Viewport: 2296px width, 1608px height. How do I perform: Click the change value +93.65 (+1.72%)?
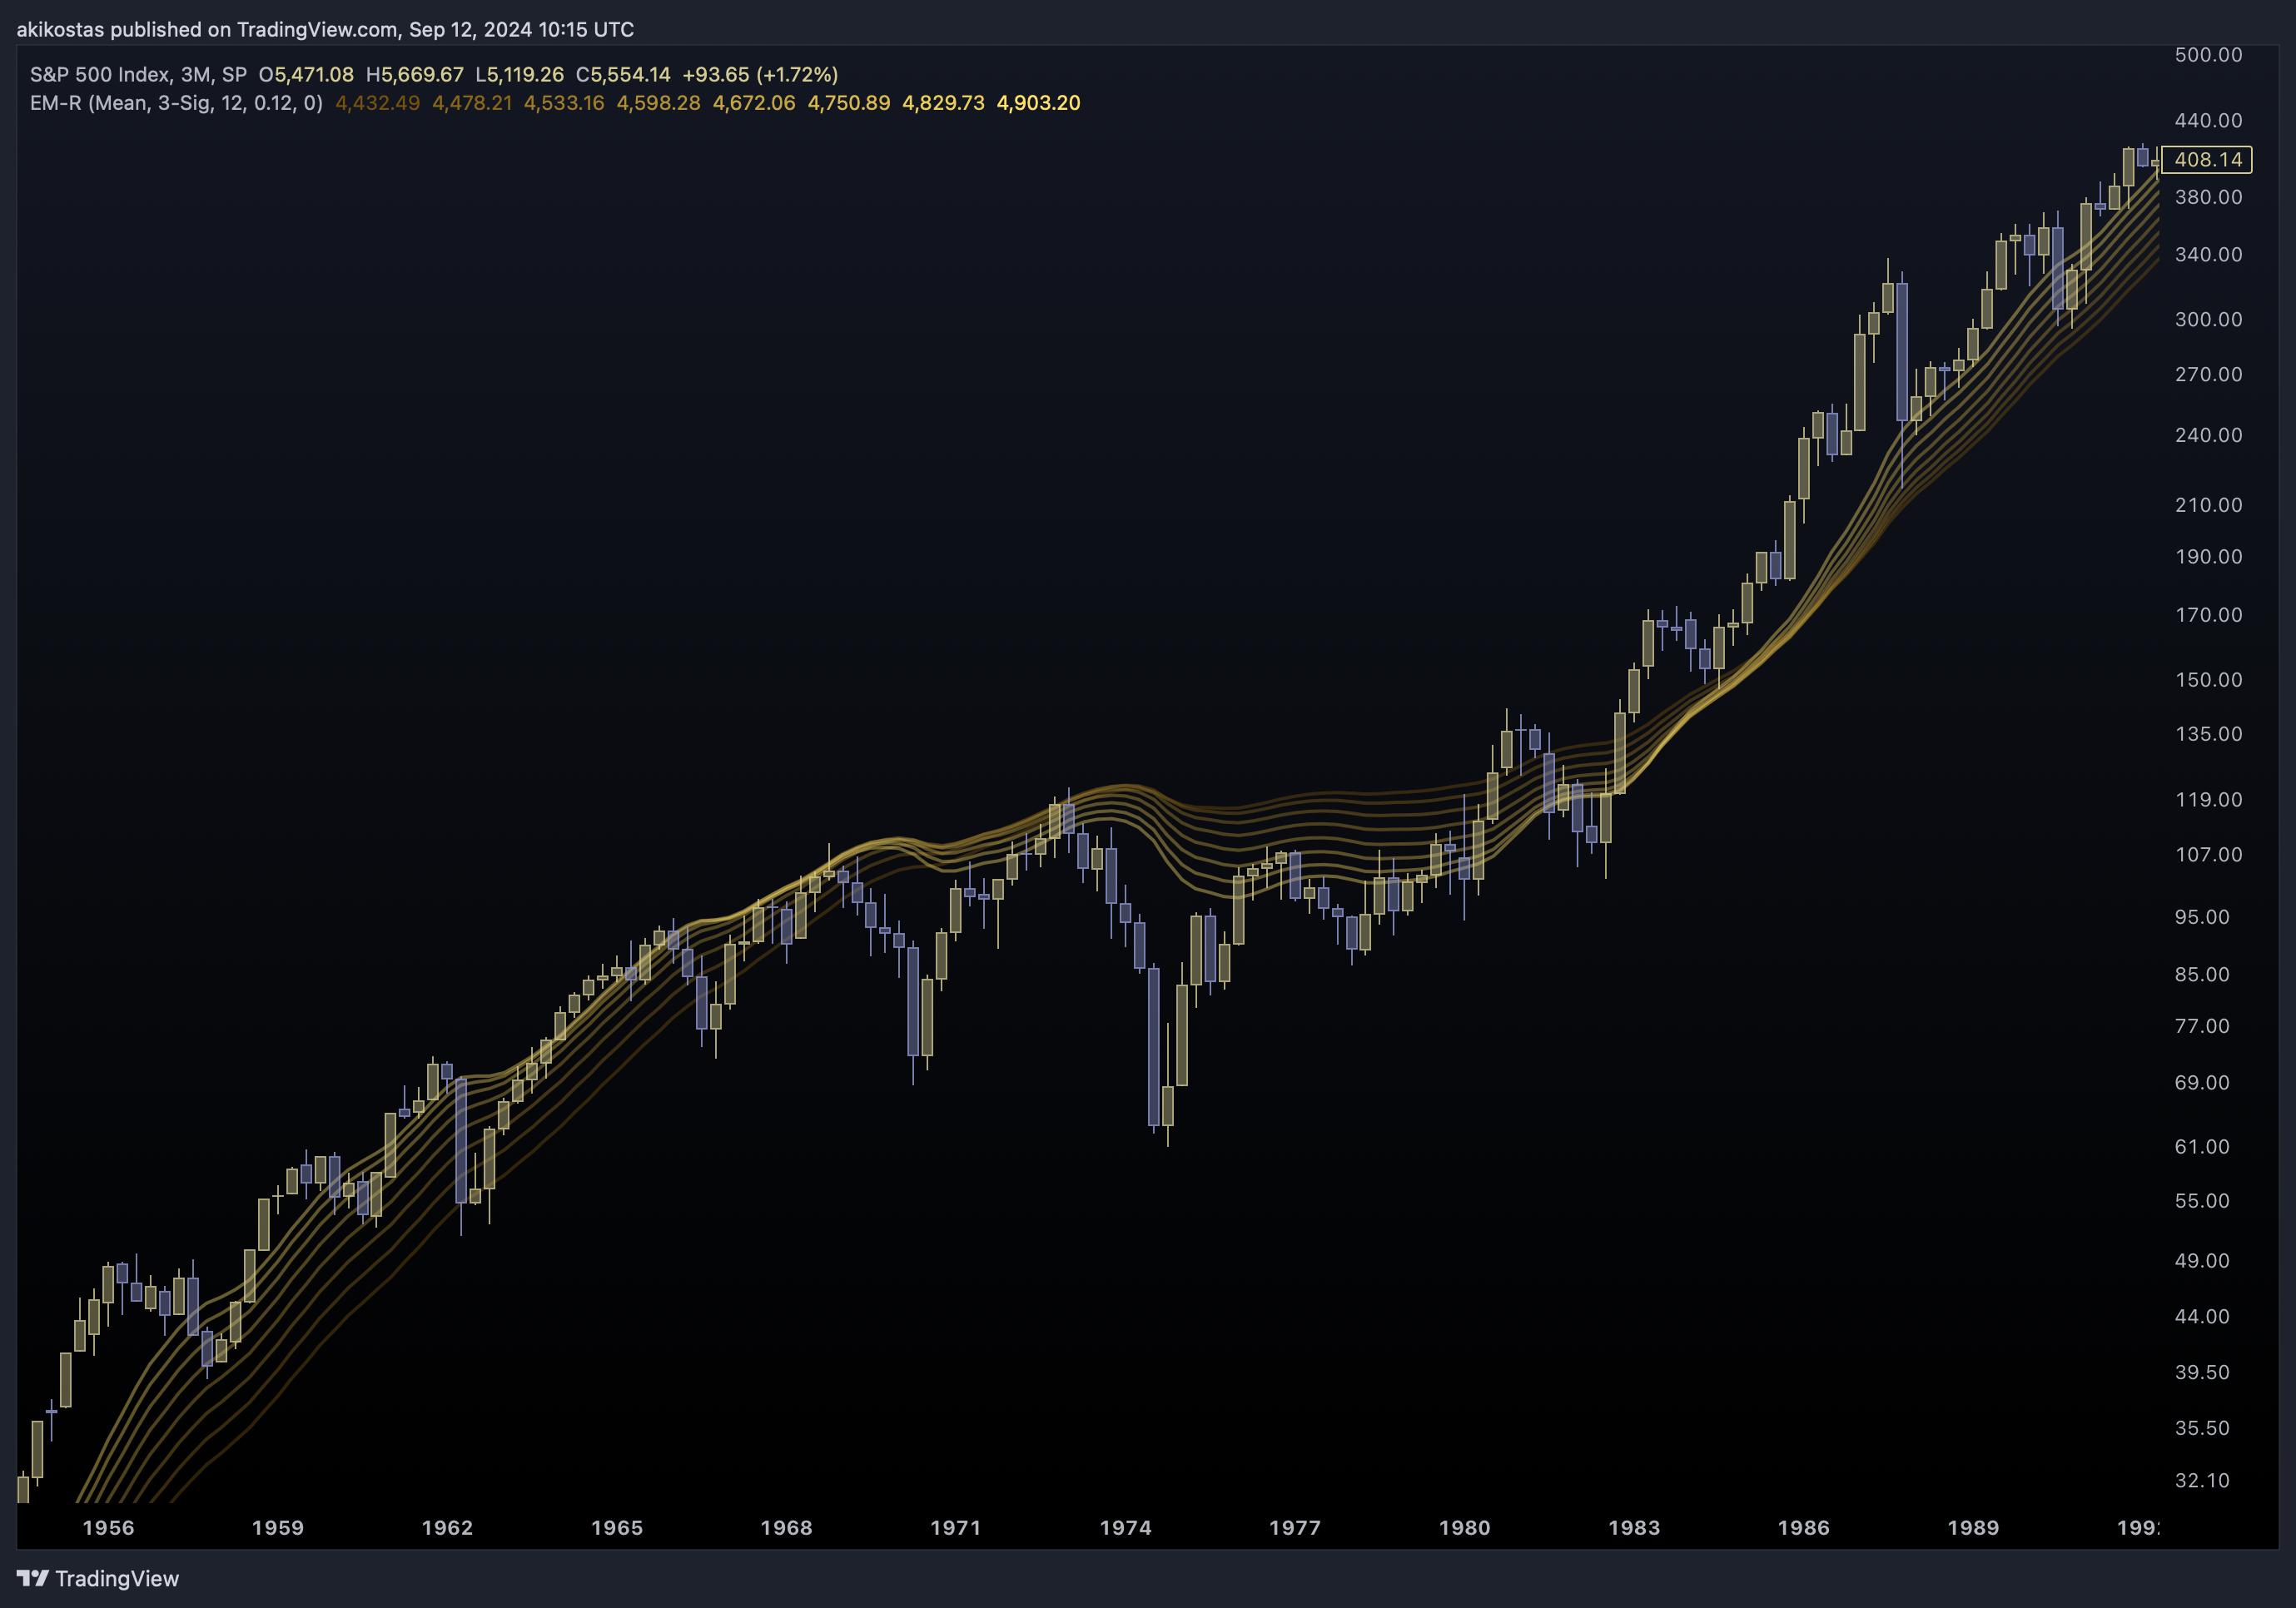(760, 75)
